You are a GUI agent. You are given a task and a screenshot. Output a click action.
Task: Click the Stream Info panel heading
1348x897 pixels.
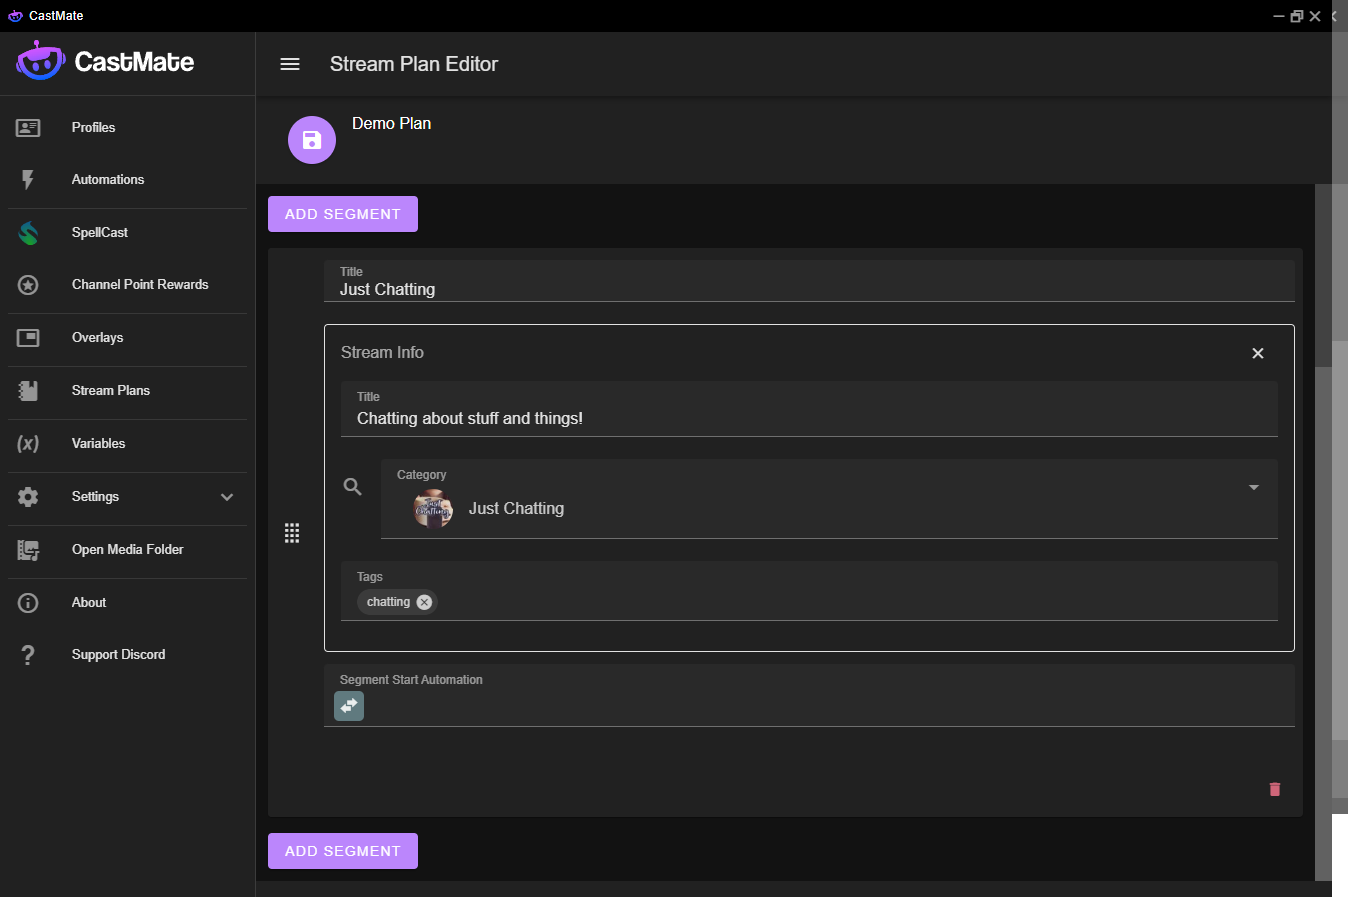382,353
